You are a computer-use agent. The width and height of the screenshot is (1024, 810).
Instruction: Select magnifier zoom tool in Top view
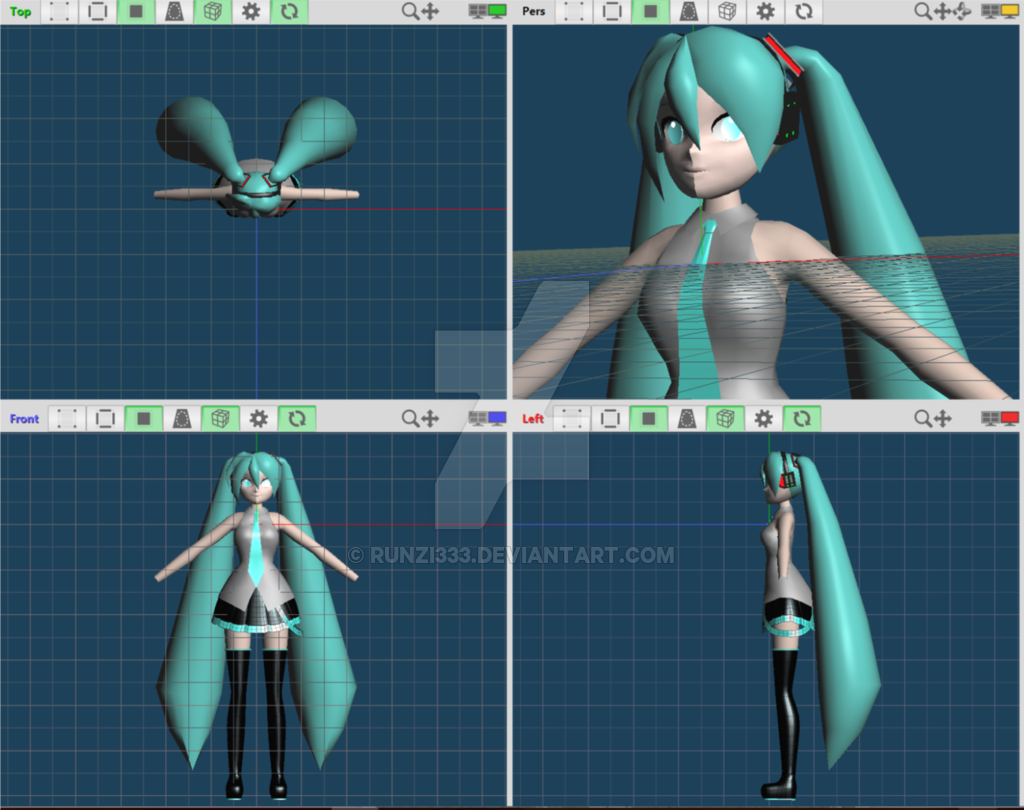click(x=410, y=11)
